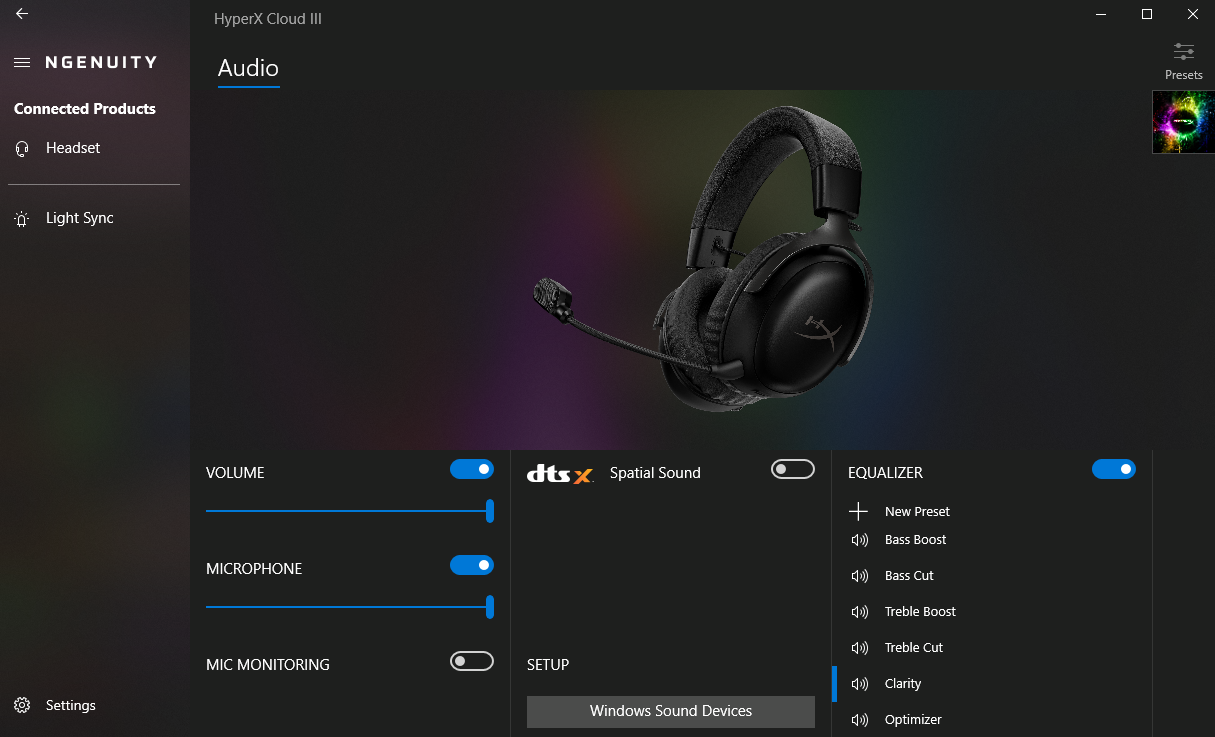Click the Spatial Sound label
The width and height of the screenshot is (1215, 737).
pyautogui.click(x=655, y=473)
